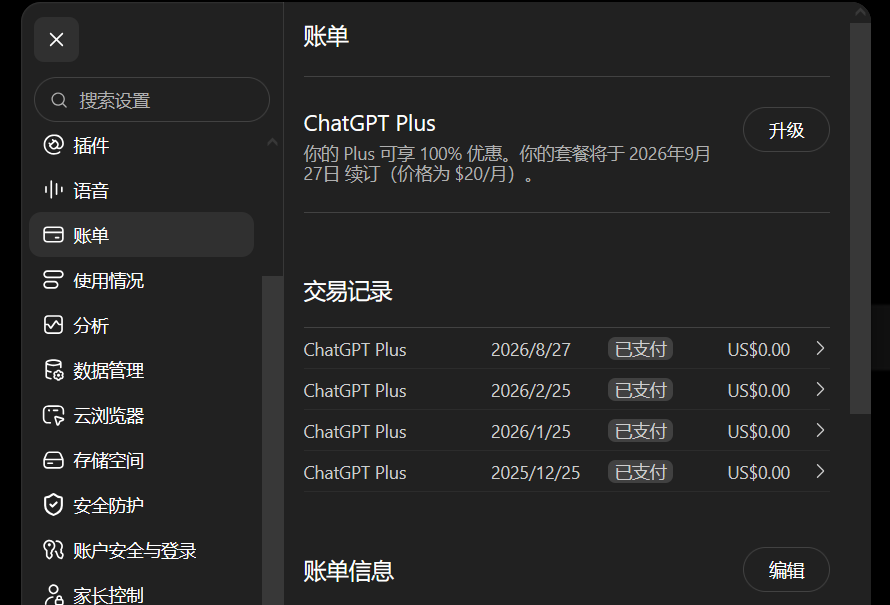The width and height of the screenshot is (890, 605).
Task: Click US$0.00 in the 2025/12/25 row
Action: 759,472
